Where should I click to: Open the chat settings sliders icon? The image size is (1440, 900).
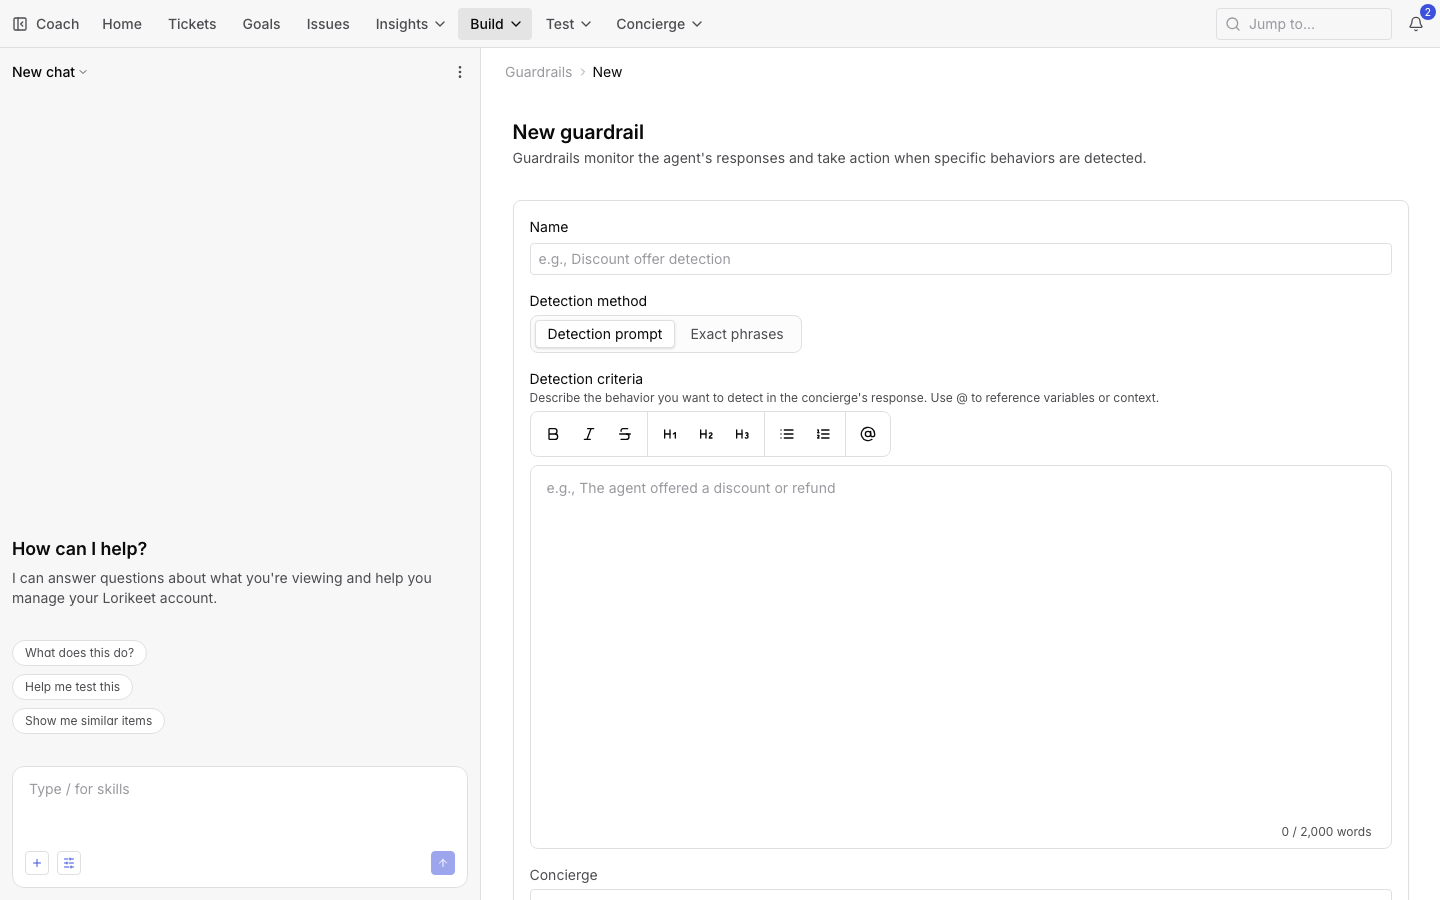(x=69, y=863)
